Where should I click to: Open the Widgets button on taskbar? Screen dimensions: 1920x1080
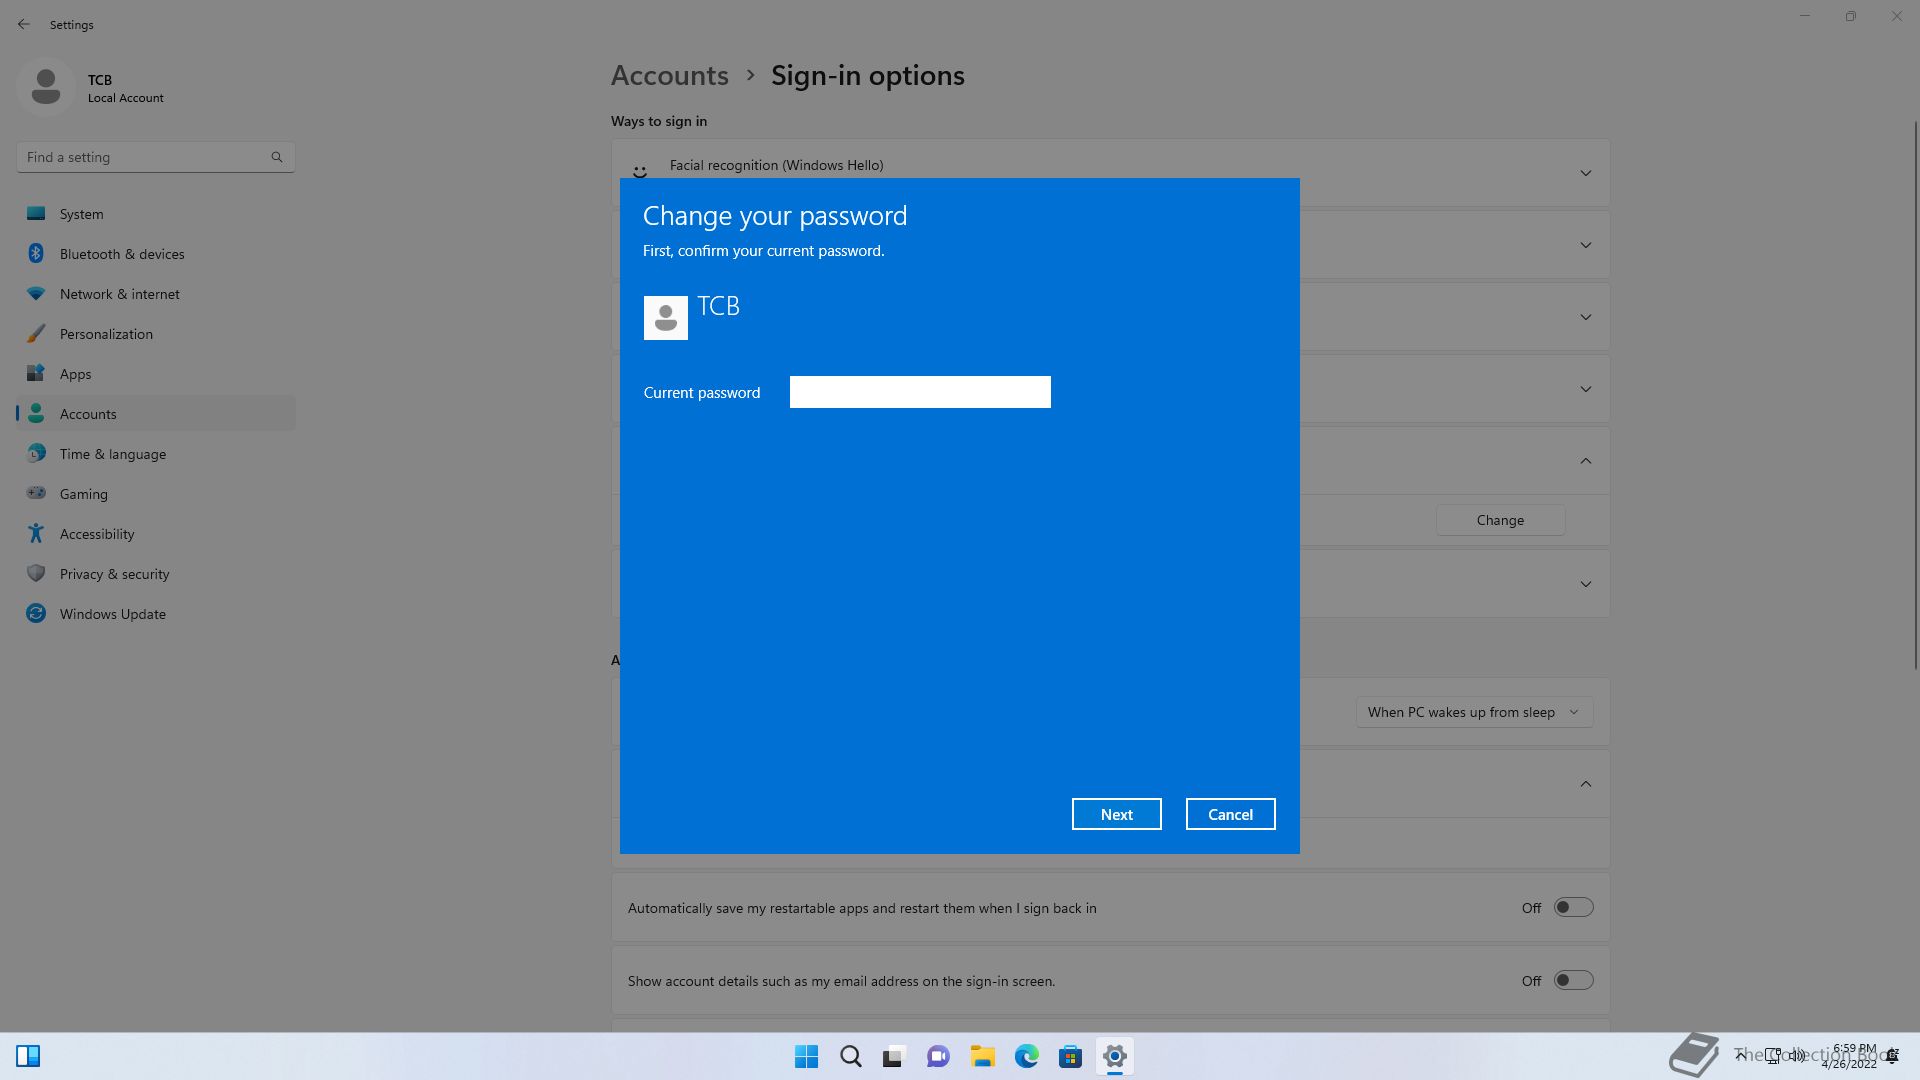(28, 1056)
